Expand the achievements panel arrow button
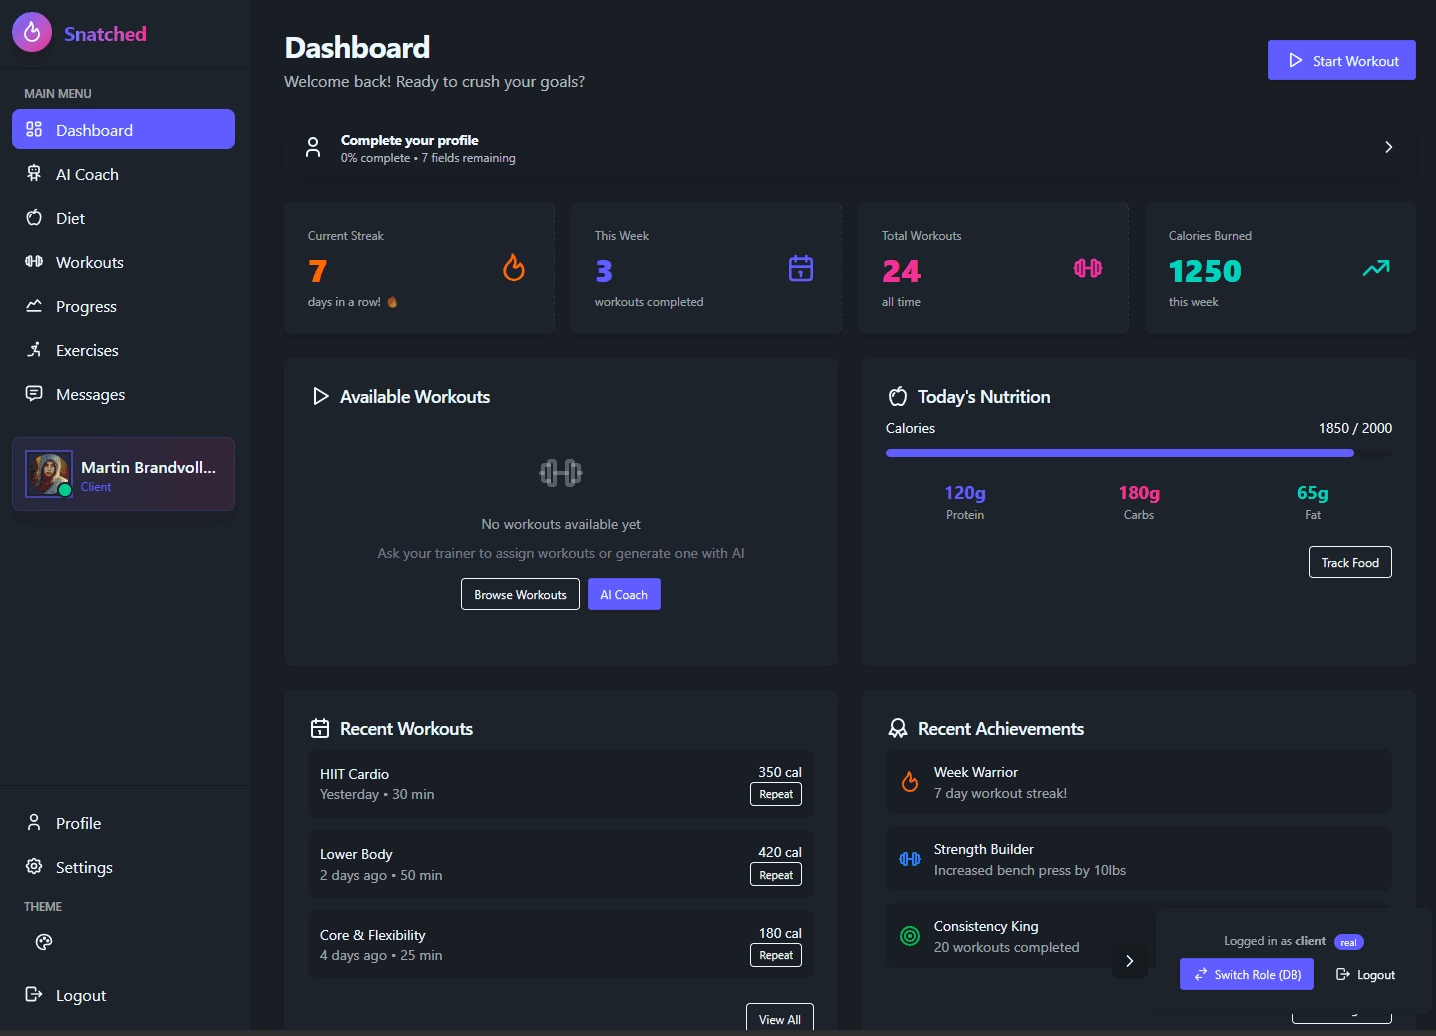The height and width of the screenshot is (1036, 1436). 1130,961
